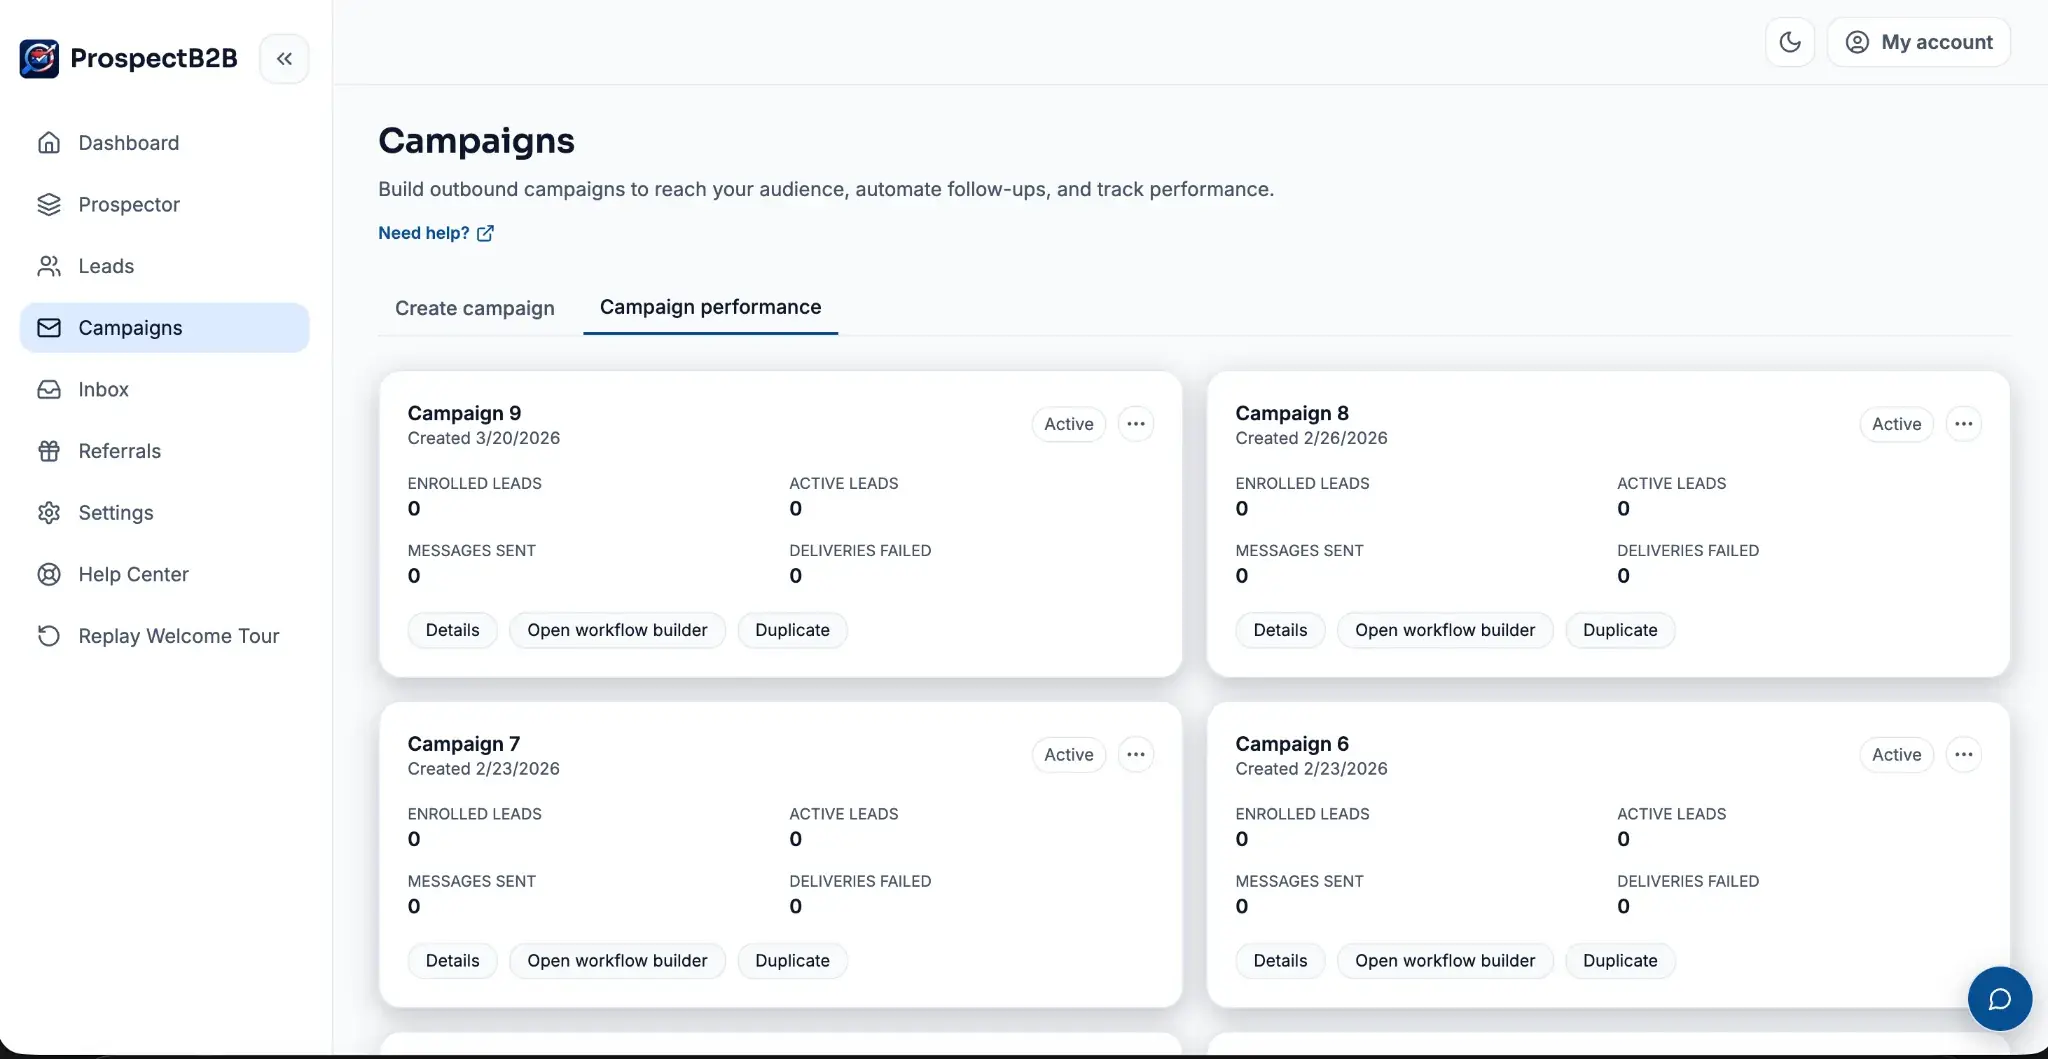2048x1059 pixels.
Task: Click the Referrals gift icon
Action: click(49, 451)
